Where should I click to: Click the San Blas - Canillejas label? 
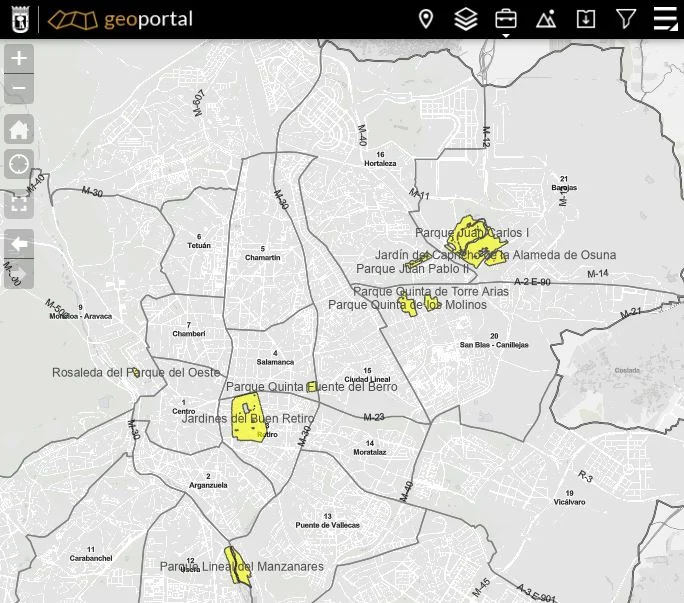click(494, 341)
